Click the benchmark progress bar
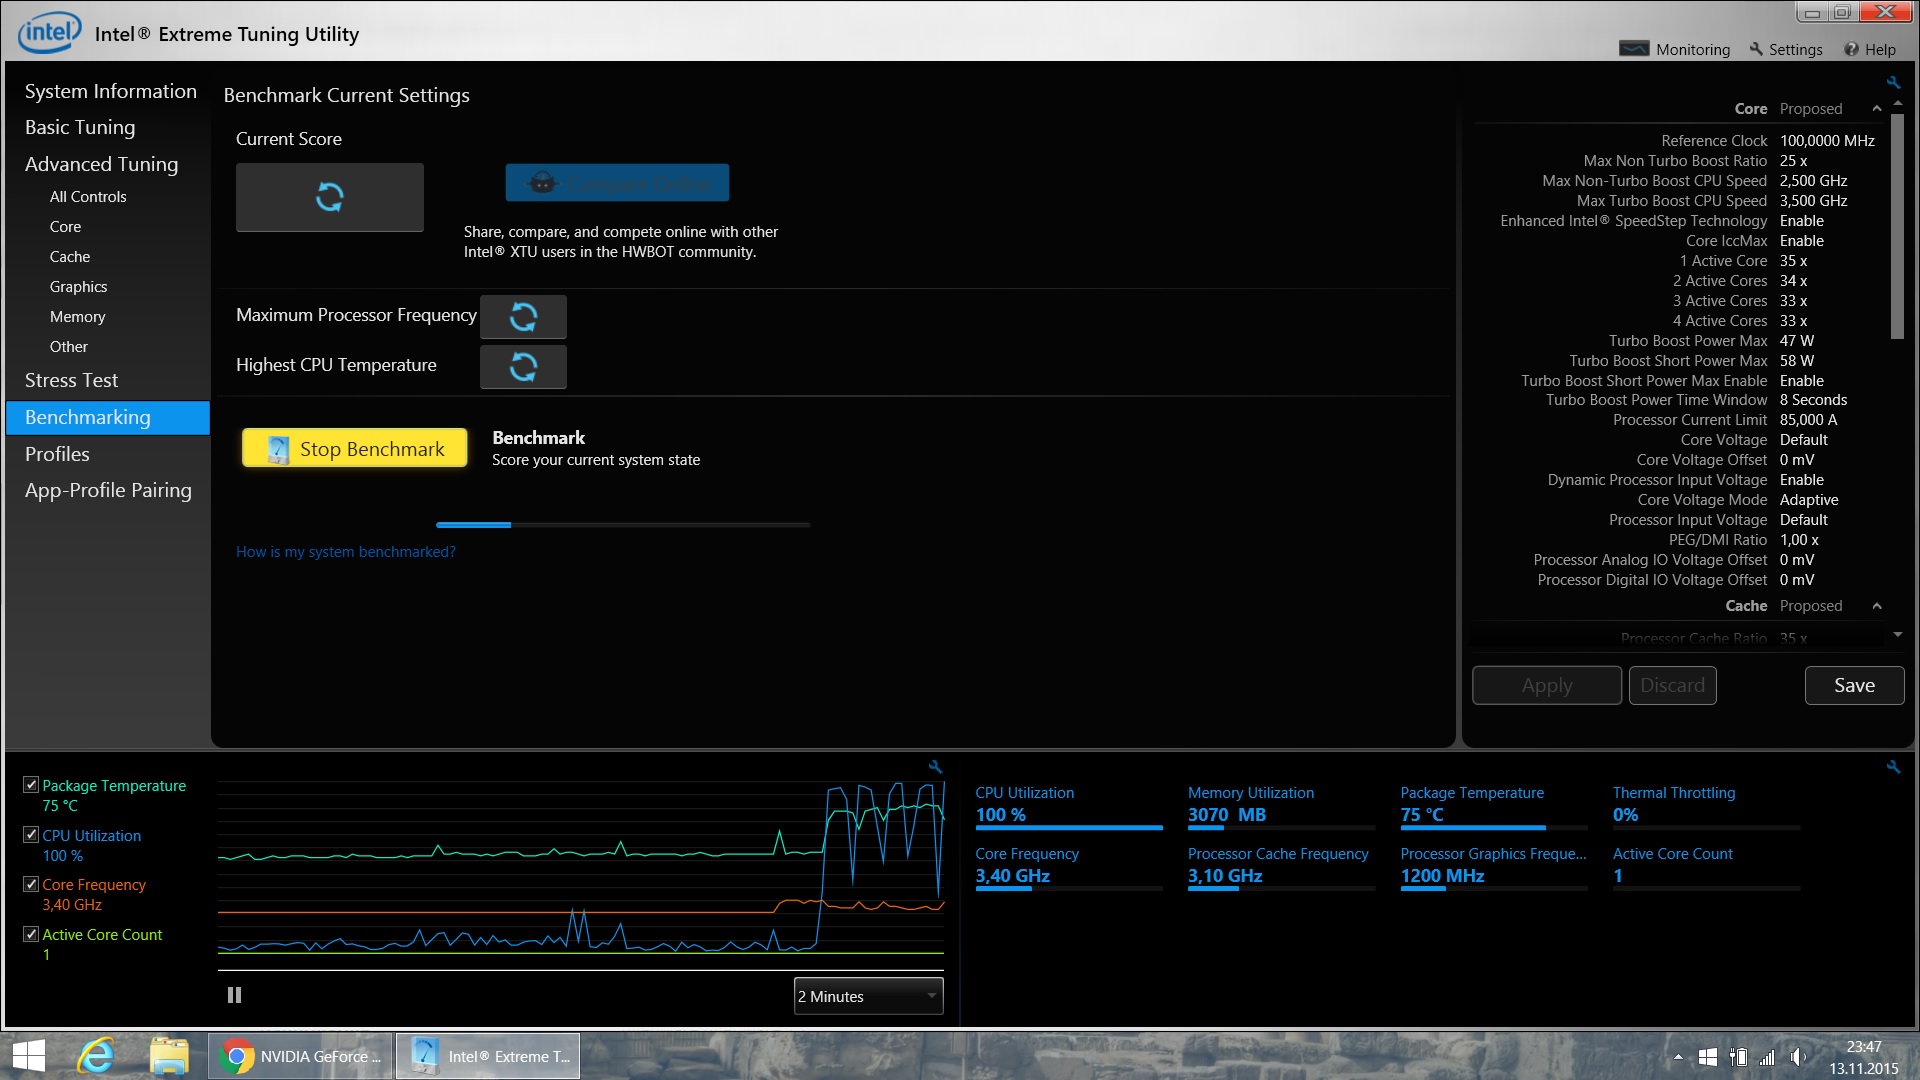Viewport: 1920px width, 1080px height. (x=622, y=524)
